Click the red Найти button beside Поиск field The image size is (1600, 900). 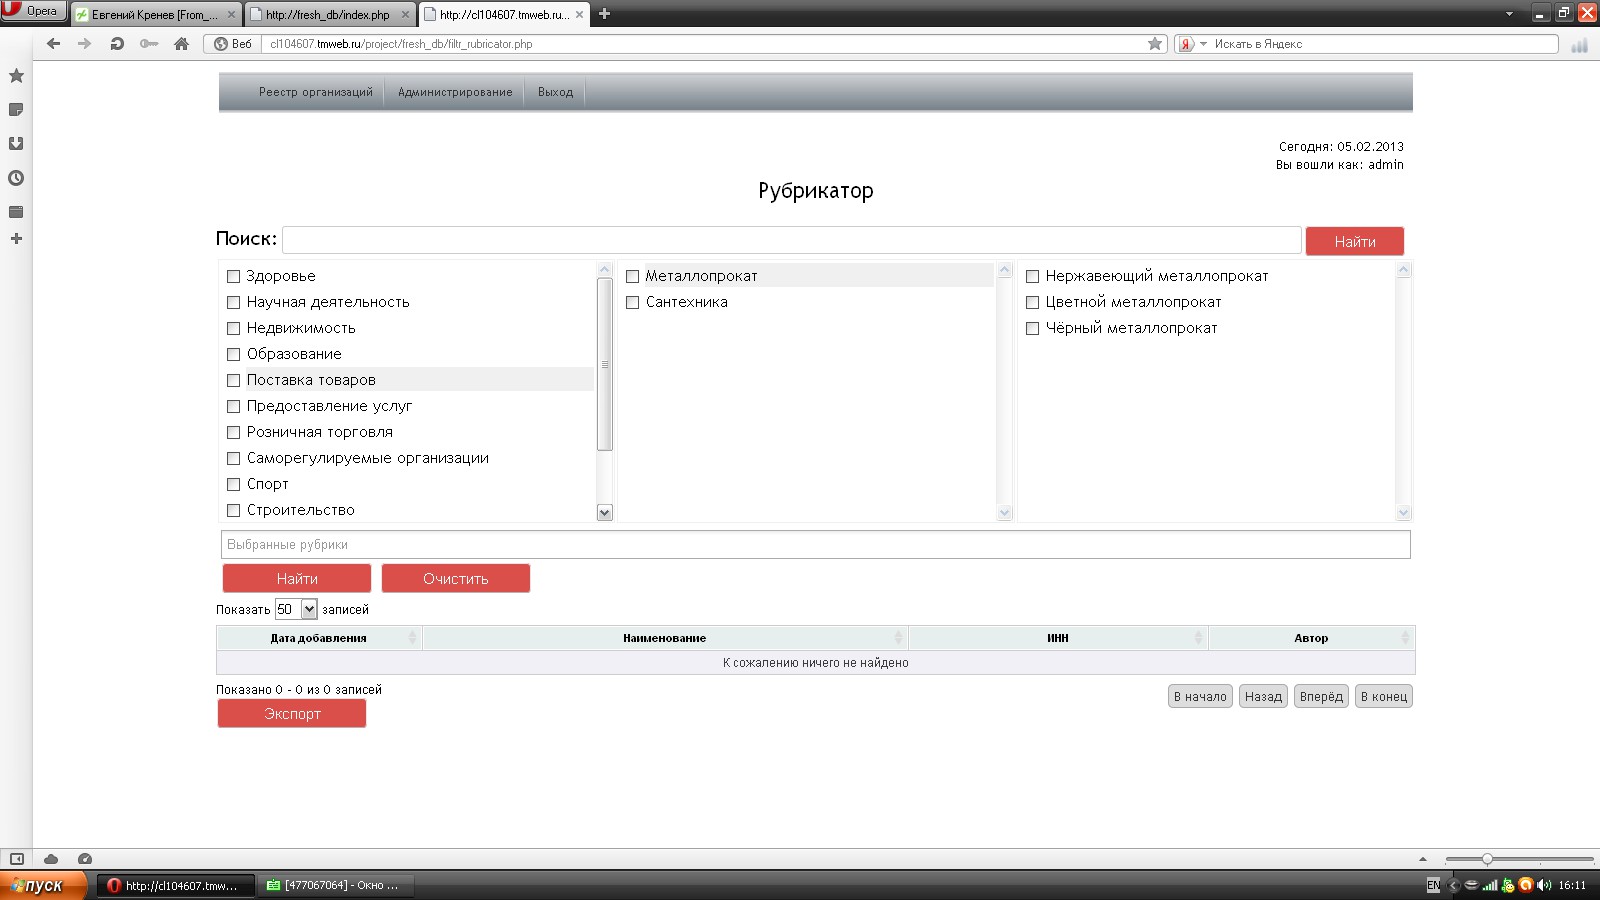coord(1355,242)
